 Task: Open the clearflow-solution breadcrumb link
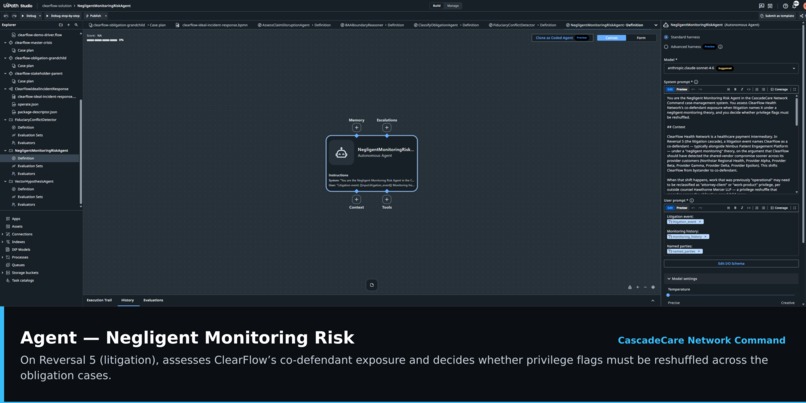(57, 6)
